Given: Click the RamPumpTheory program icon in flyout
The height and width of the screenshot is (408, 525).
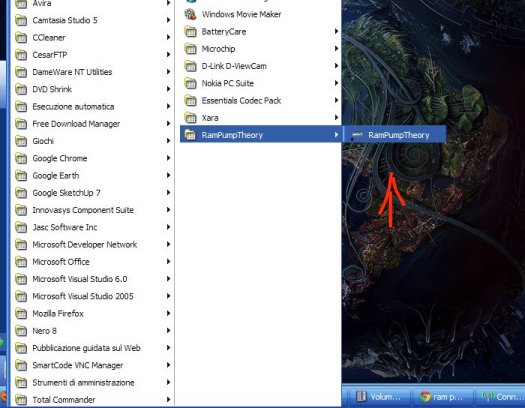Looking at the screenshot, I should click(357, 135).
